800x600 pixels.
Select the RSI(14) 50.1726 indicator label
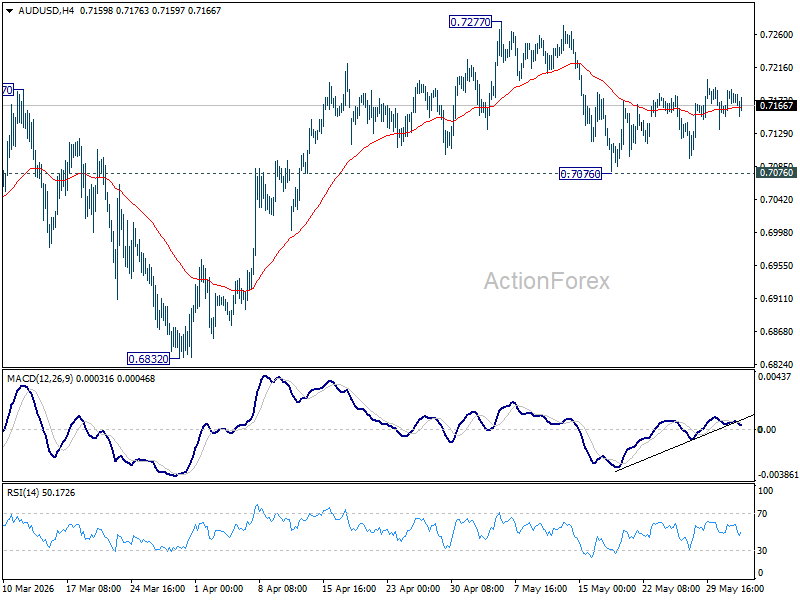coord(41,493)
